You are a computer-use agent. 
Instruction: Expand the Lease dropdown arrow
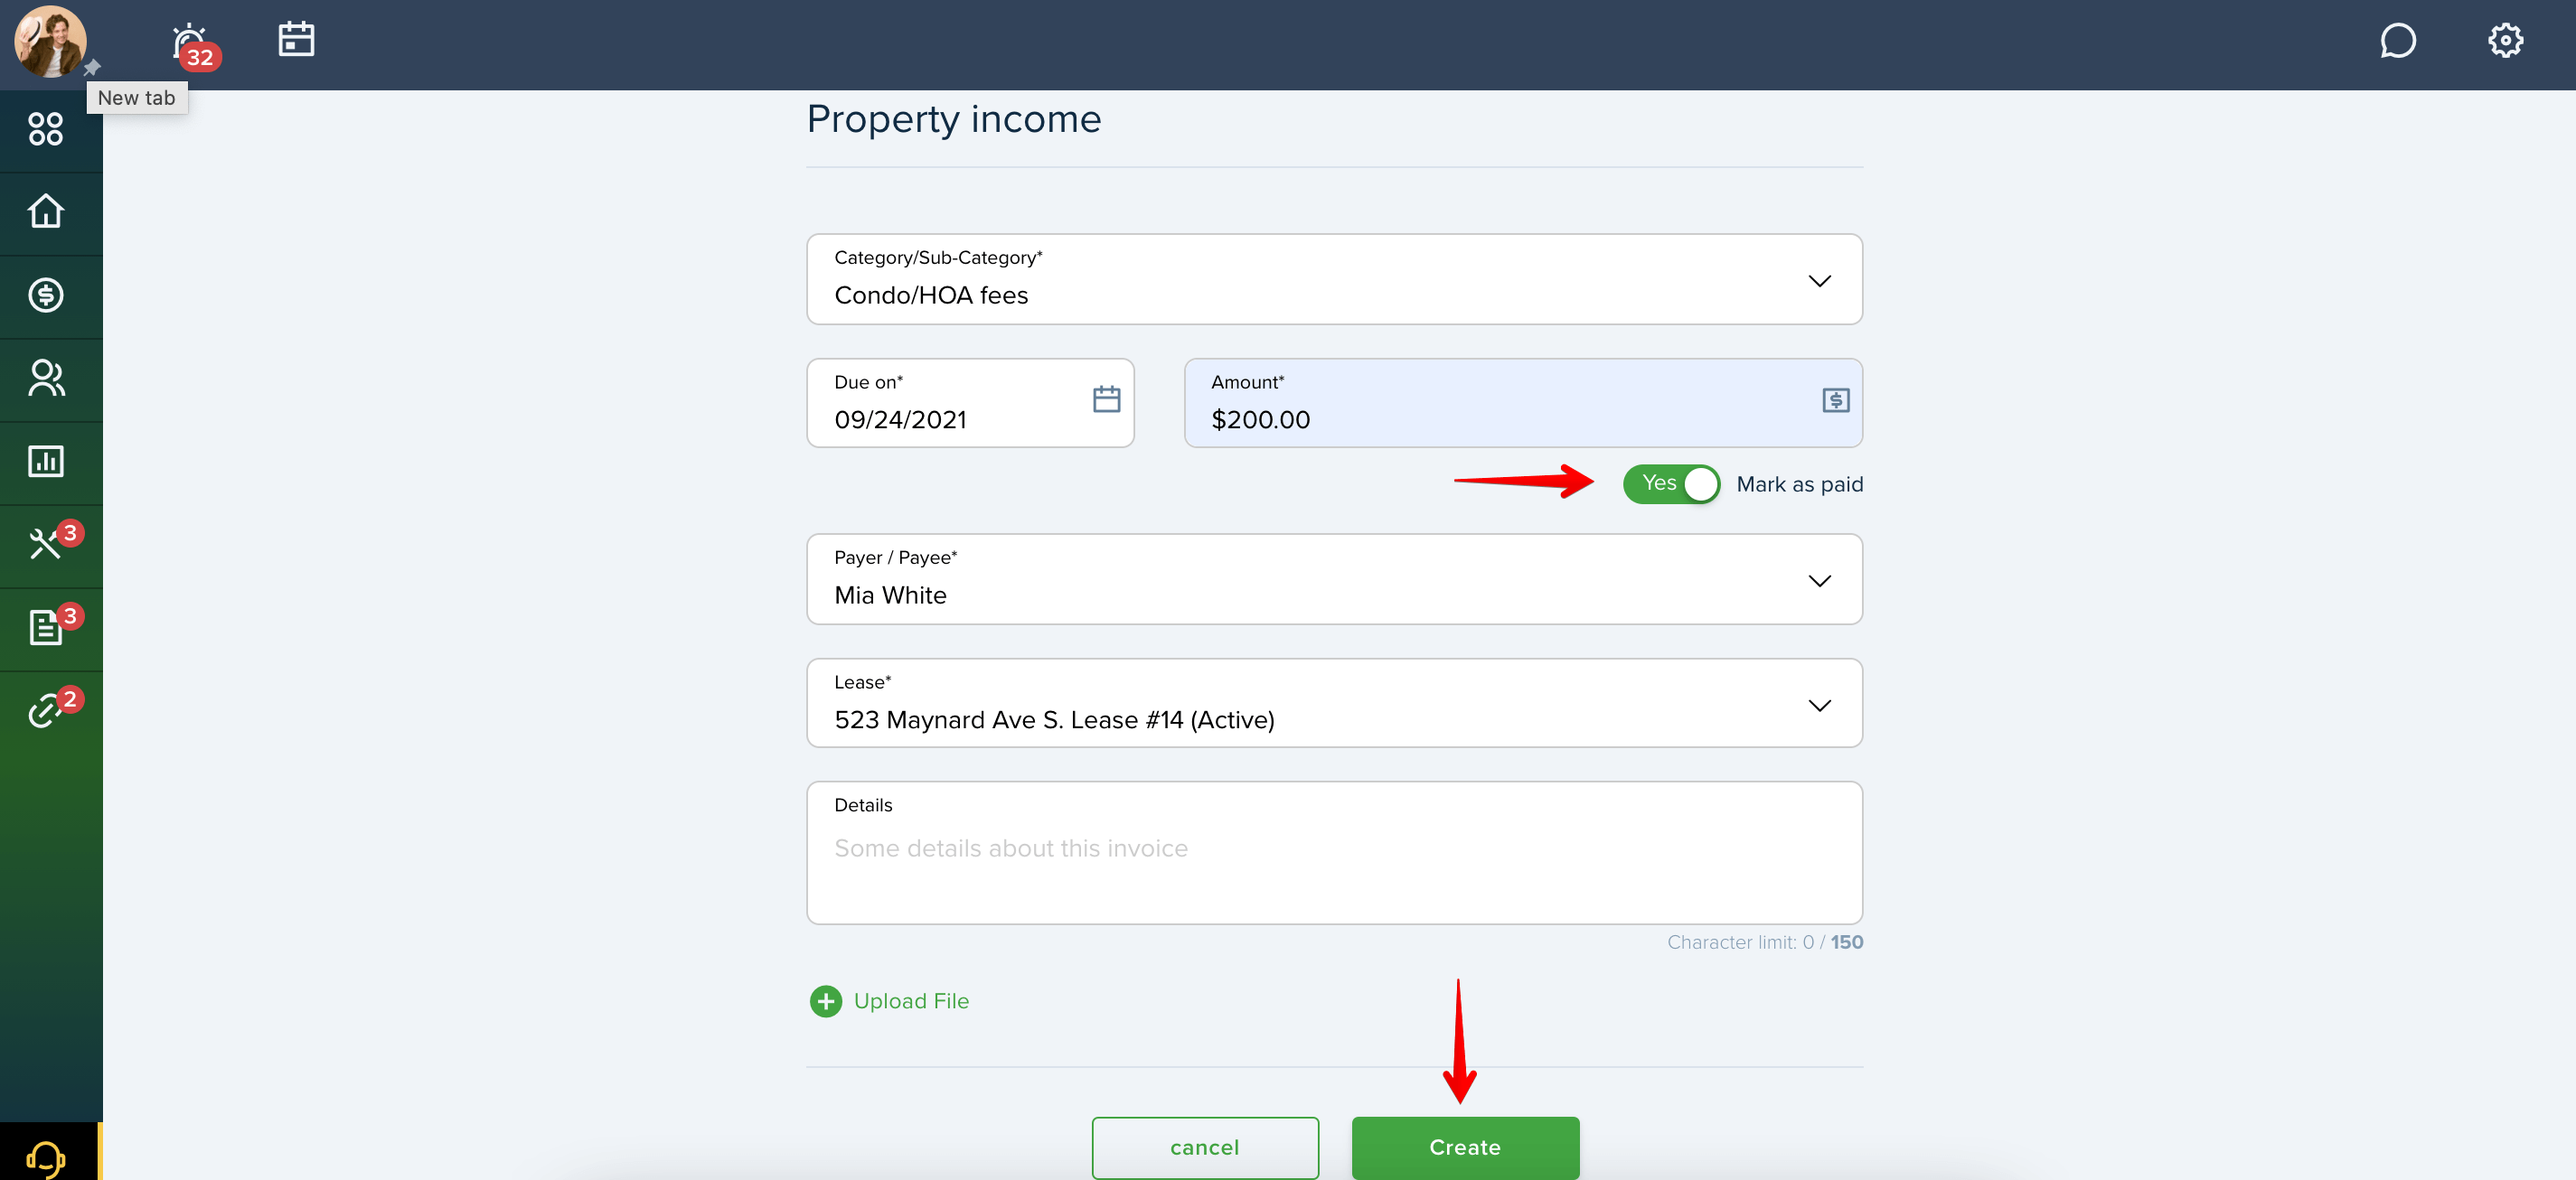tap(1819, 706)
